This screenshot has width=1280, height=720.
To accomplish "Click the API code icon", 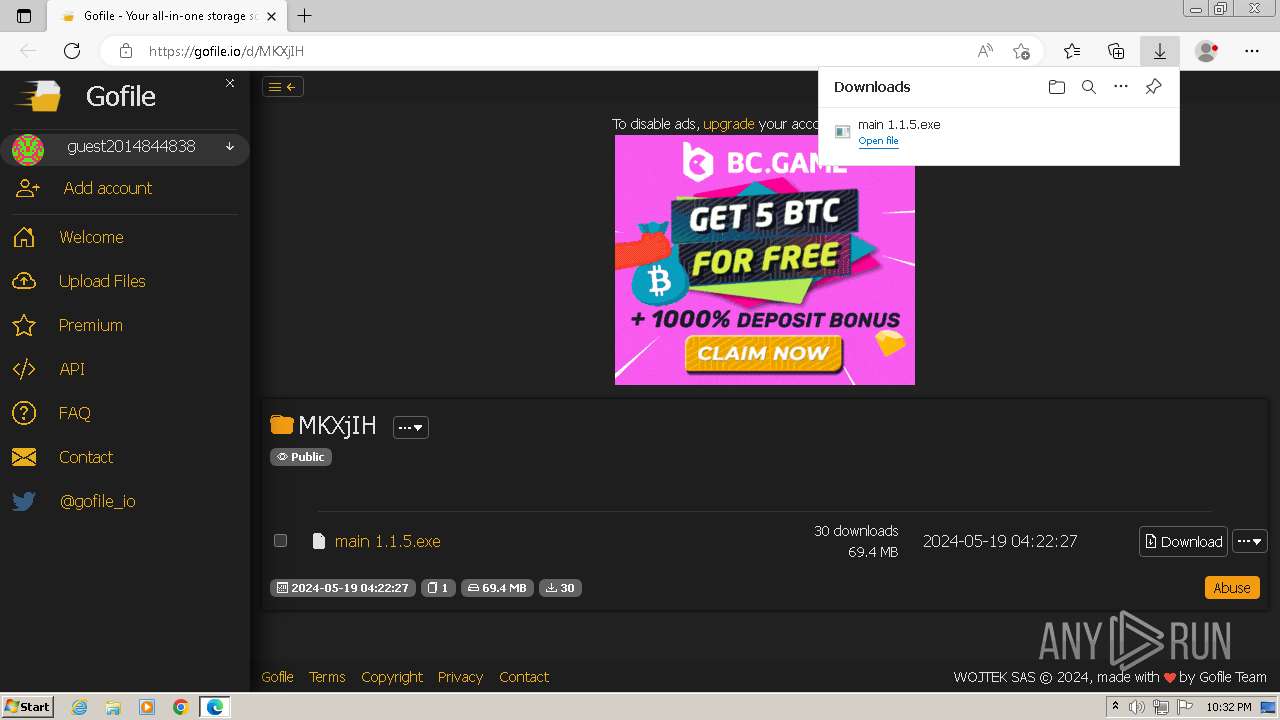I will [x=24, y=369].
